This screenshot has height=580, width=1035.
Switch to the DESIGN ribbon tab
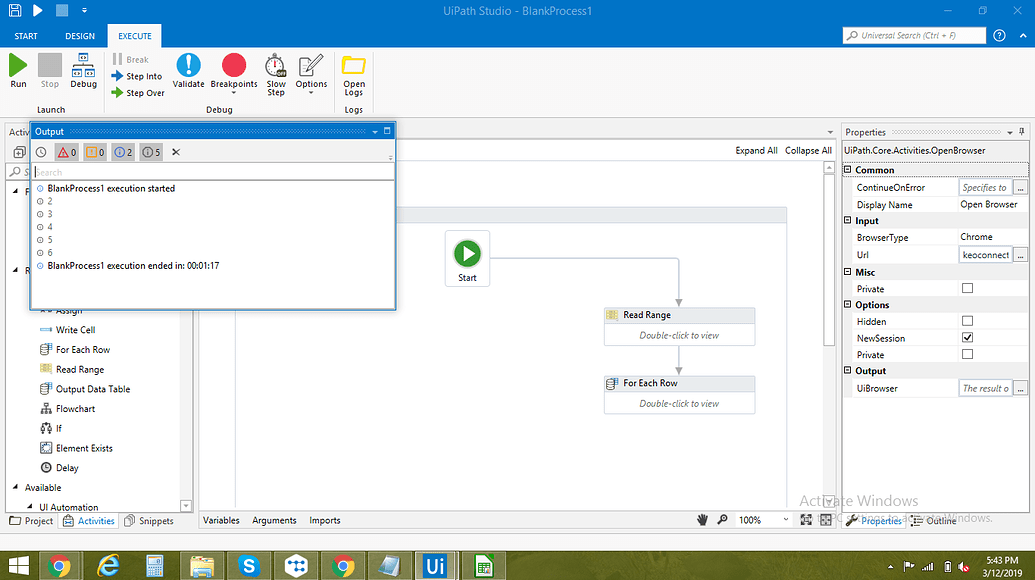[79, 34]
